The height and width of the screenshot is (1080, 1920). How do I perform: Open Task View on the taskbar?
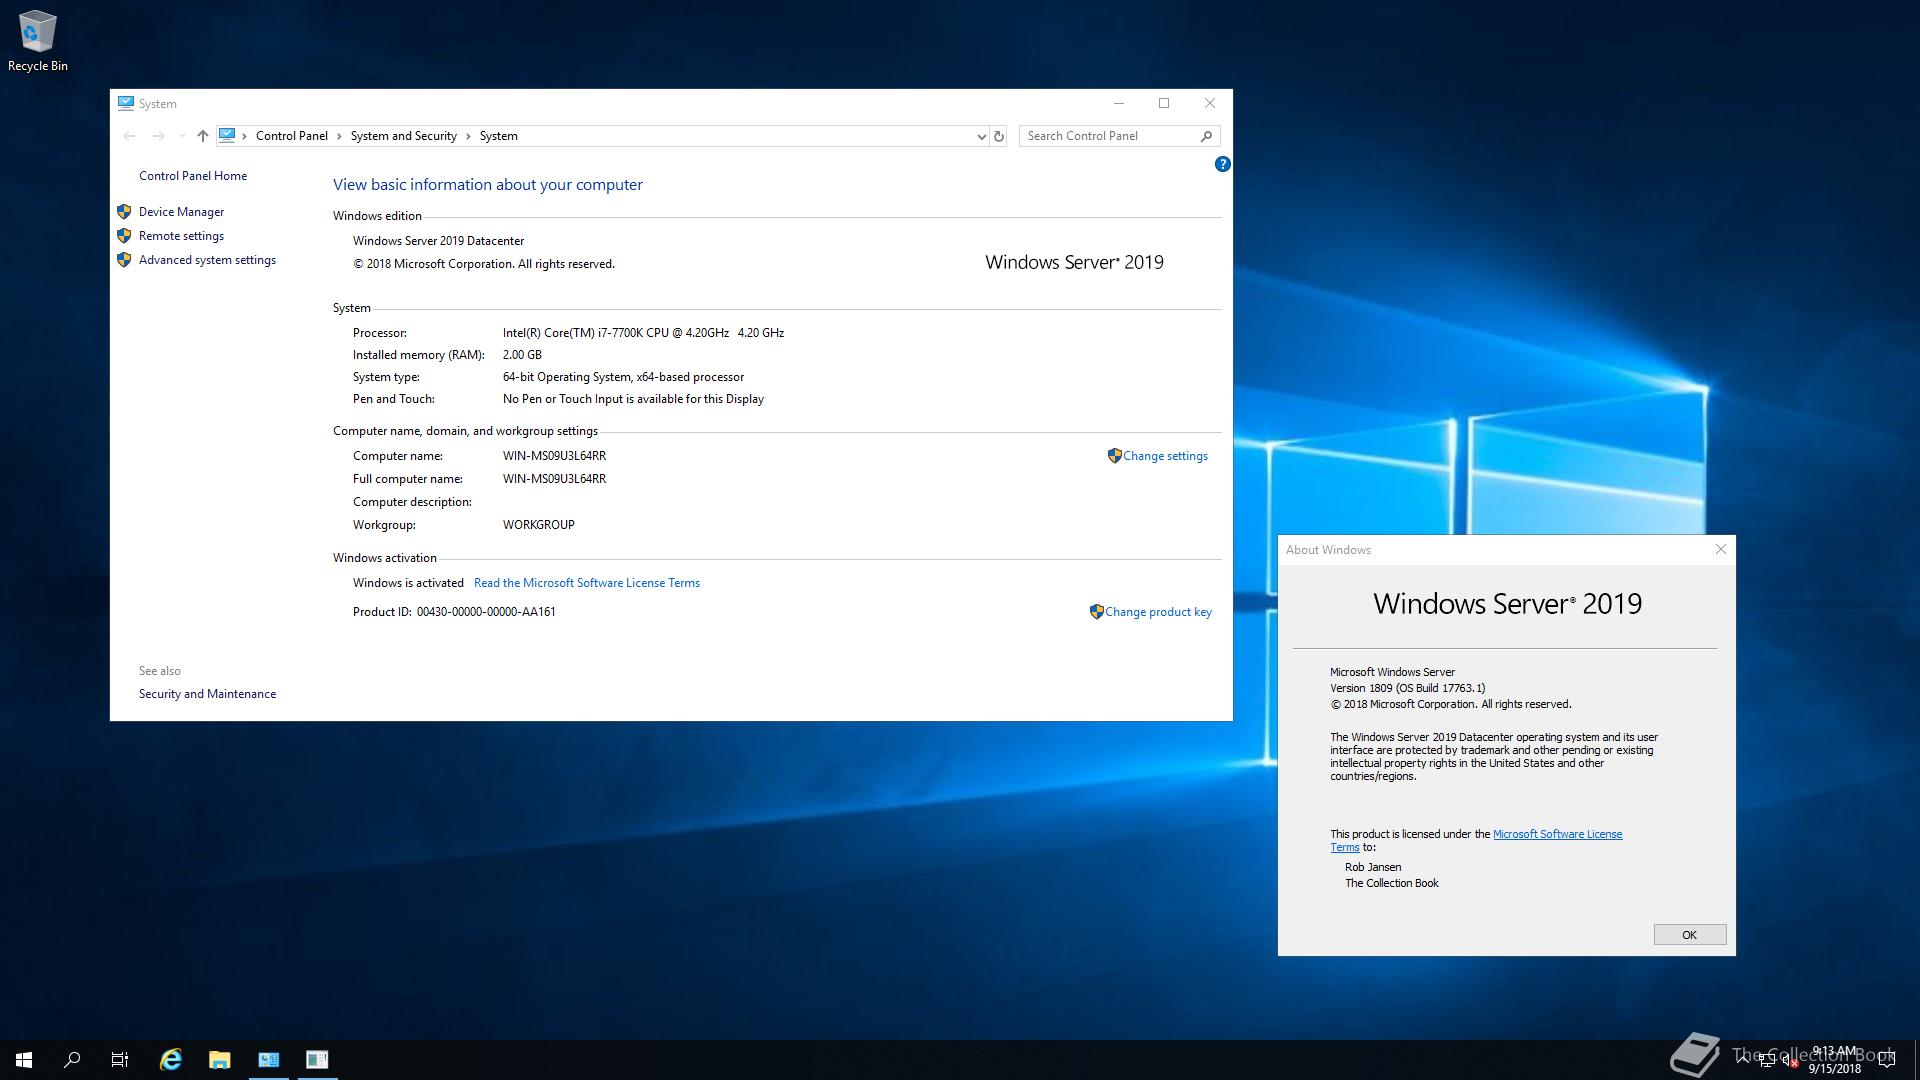pos(120,1060)
